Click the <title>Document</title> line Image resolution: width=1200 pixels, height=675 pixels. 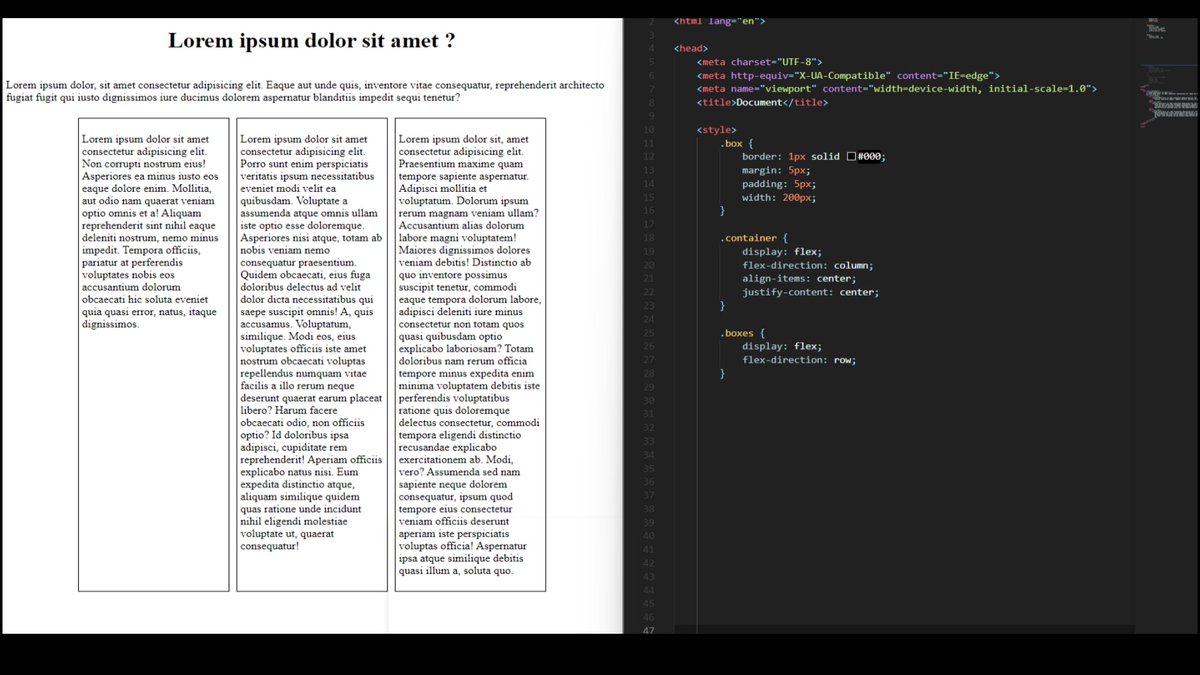[x=762, y=102]
